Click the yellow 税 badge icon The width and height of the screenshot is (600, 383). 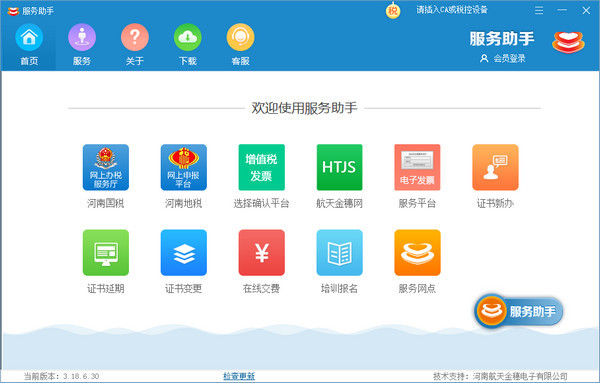tap(393, 11)
